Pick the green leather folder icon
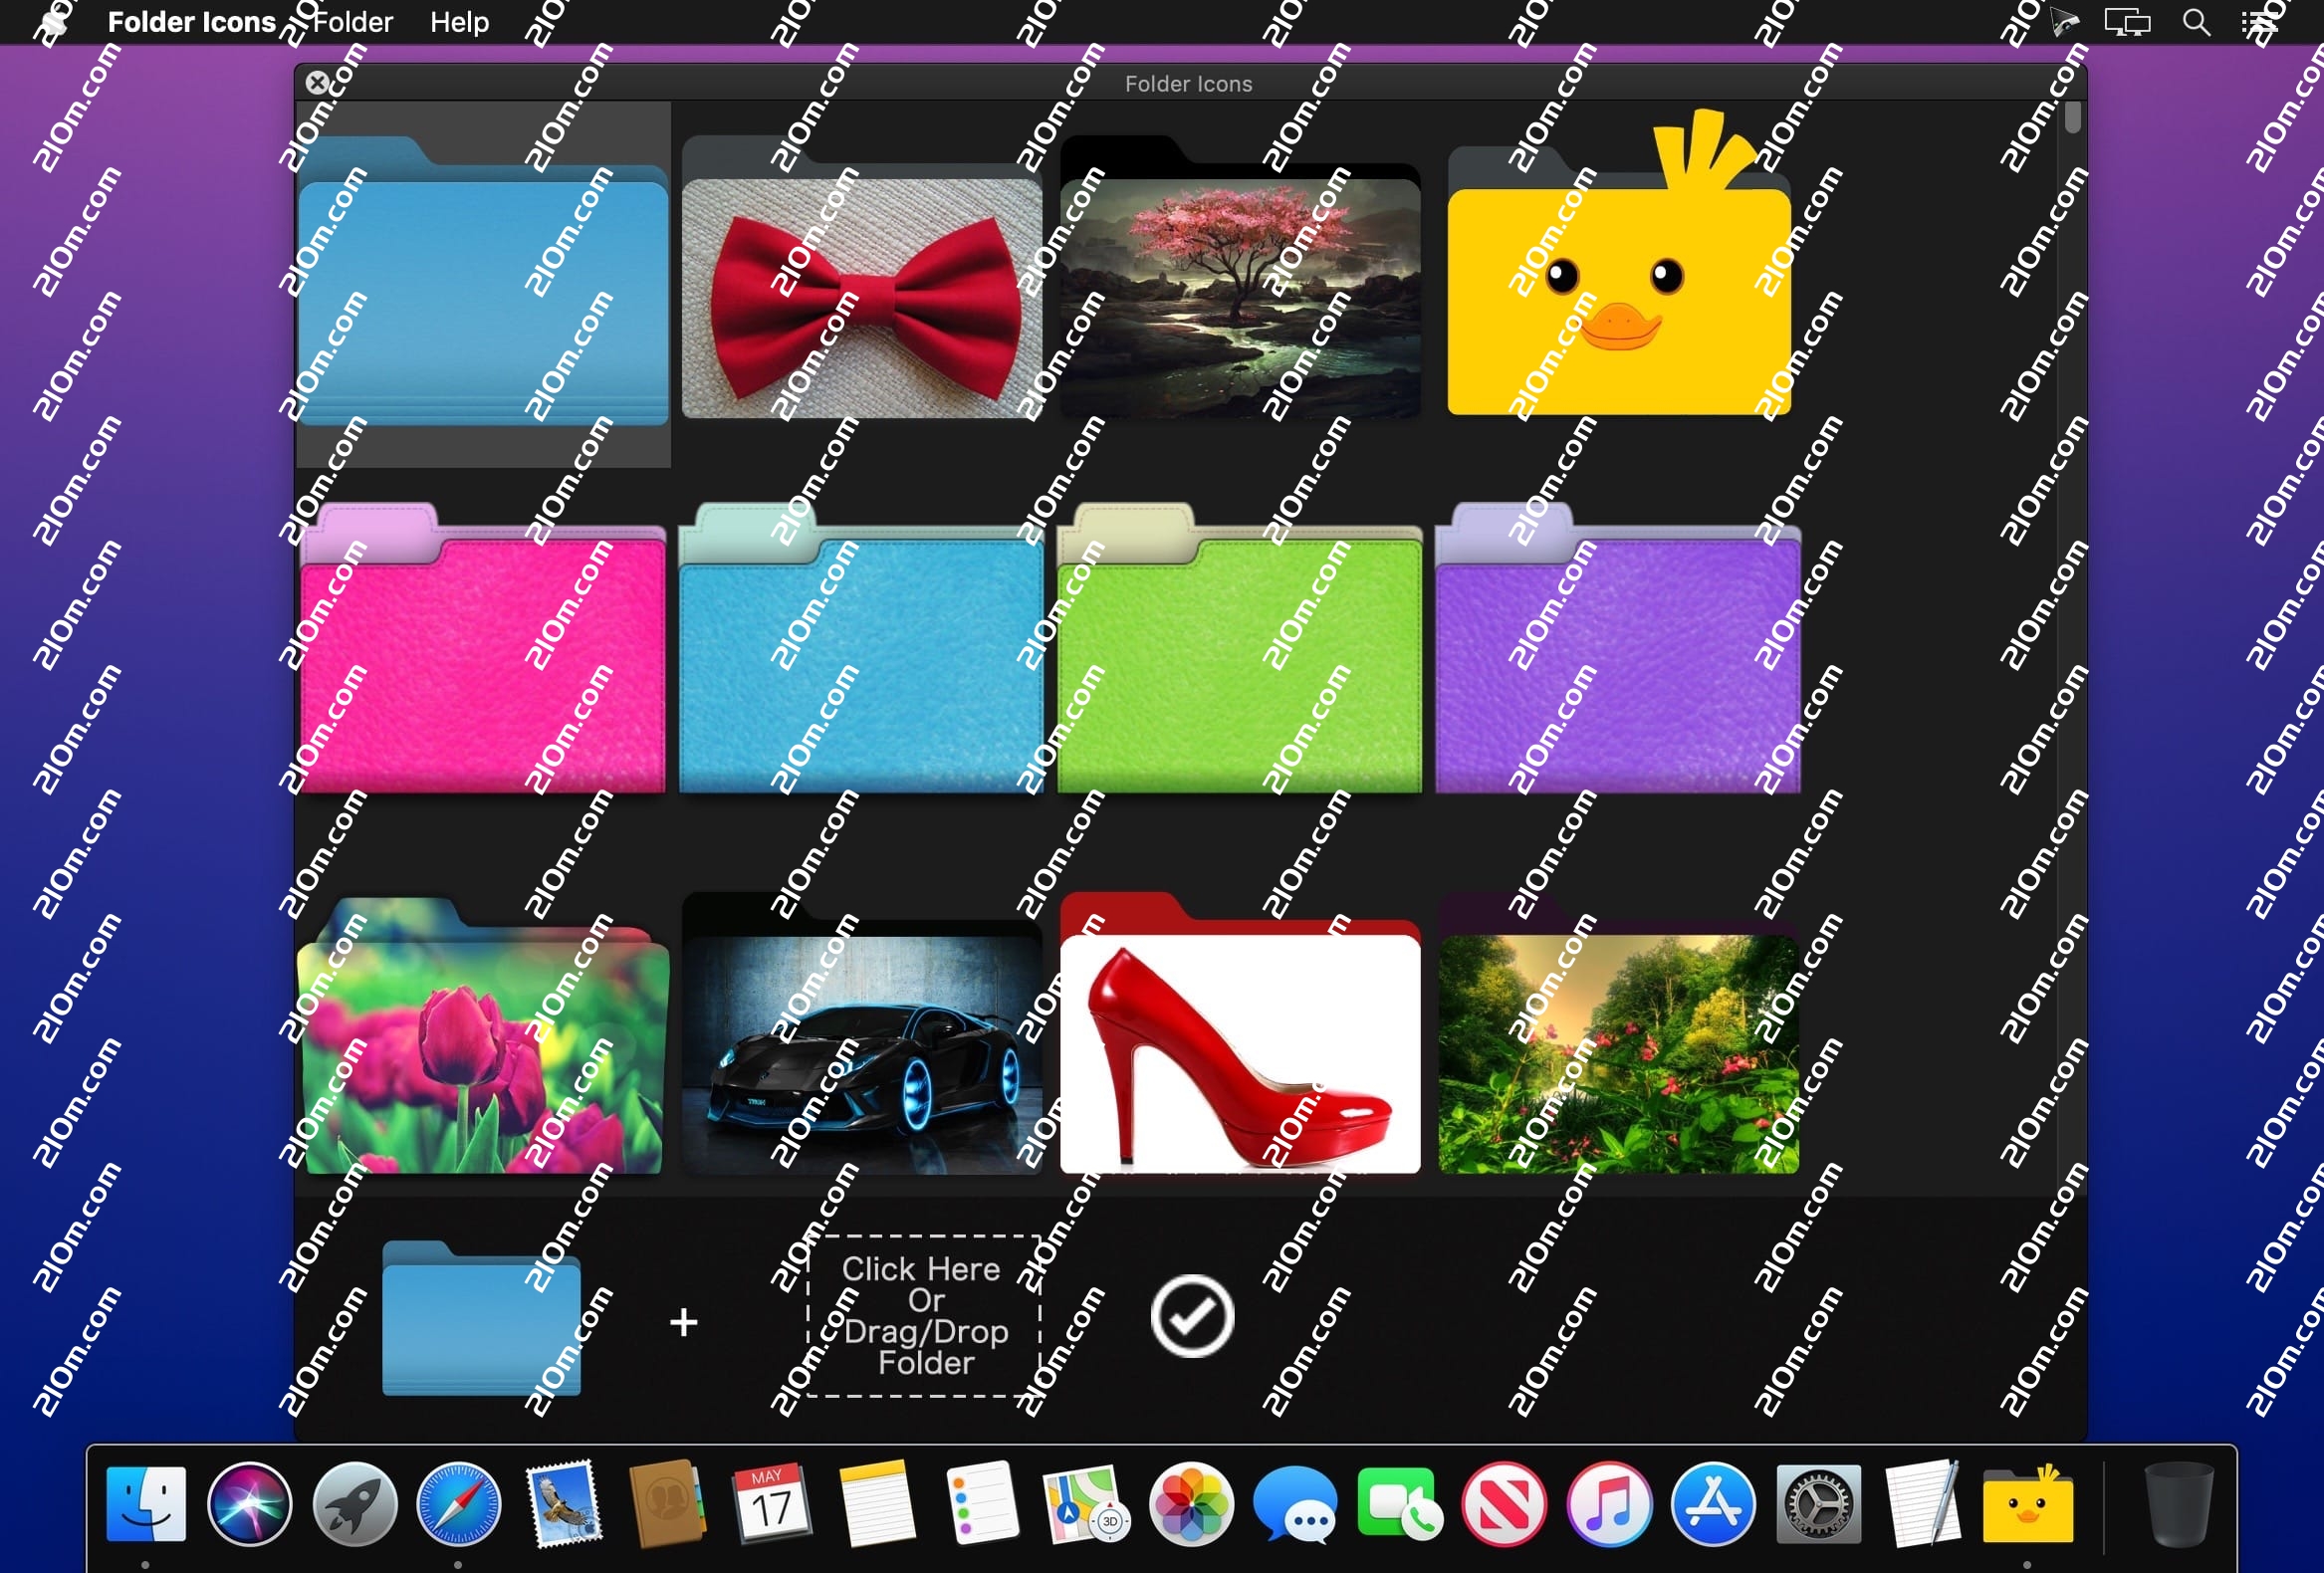 (1240, 648)
